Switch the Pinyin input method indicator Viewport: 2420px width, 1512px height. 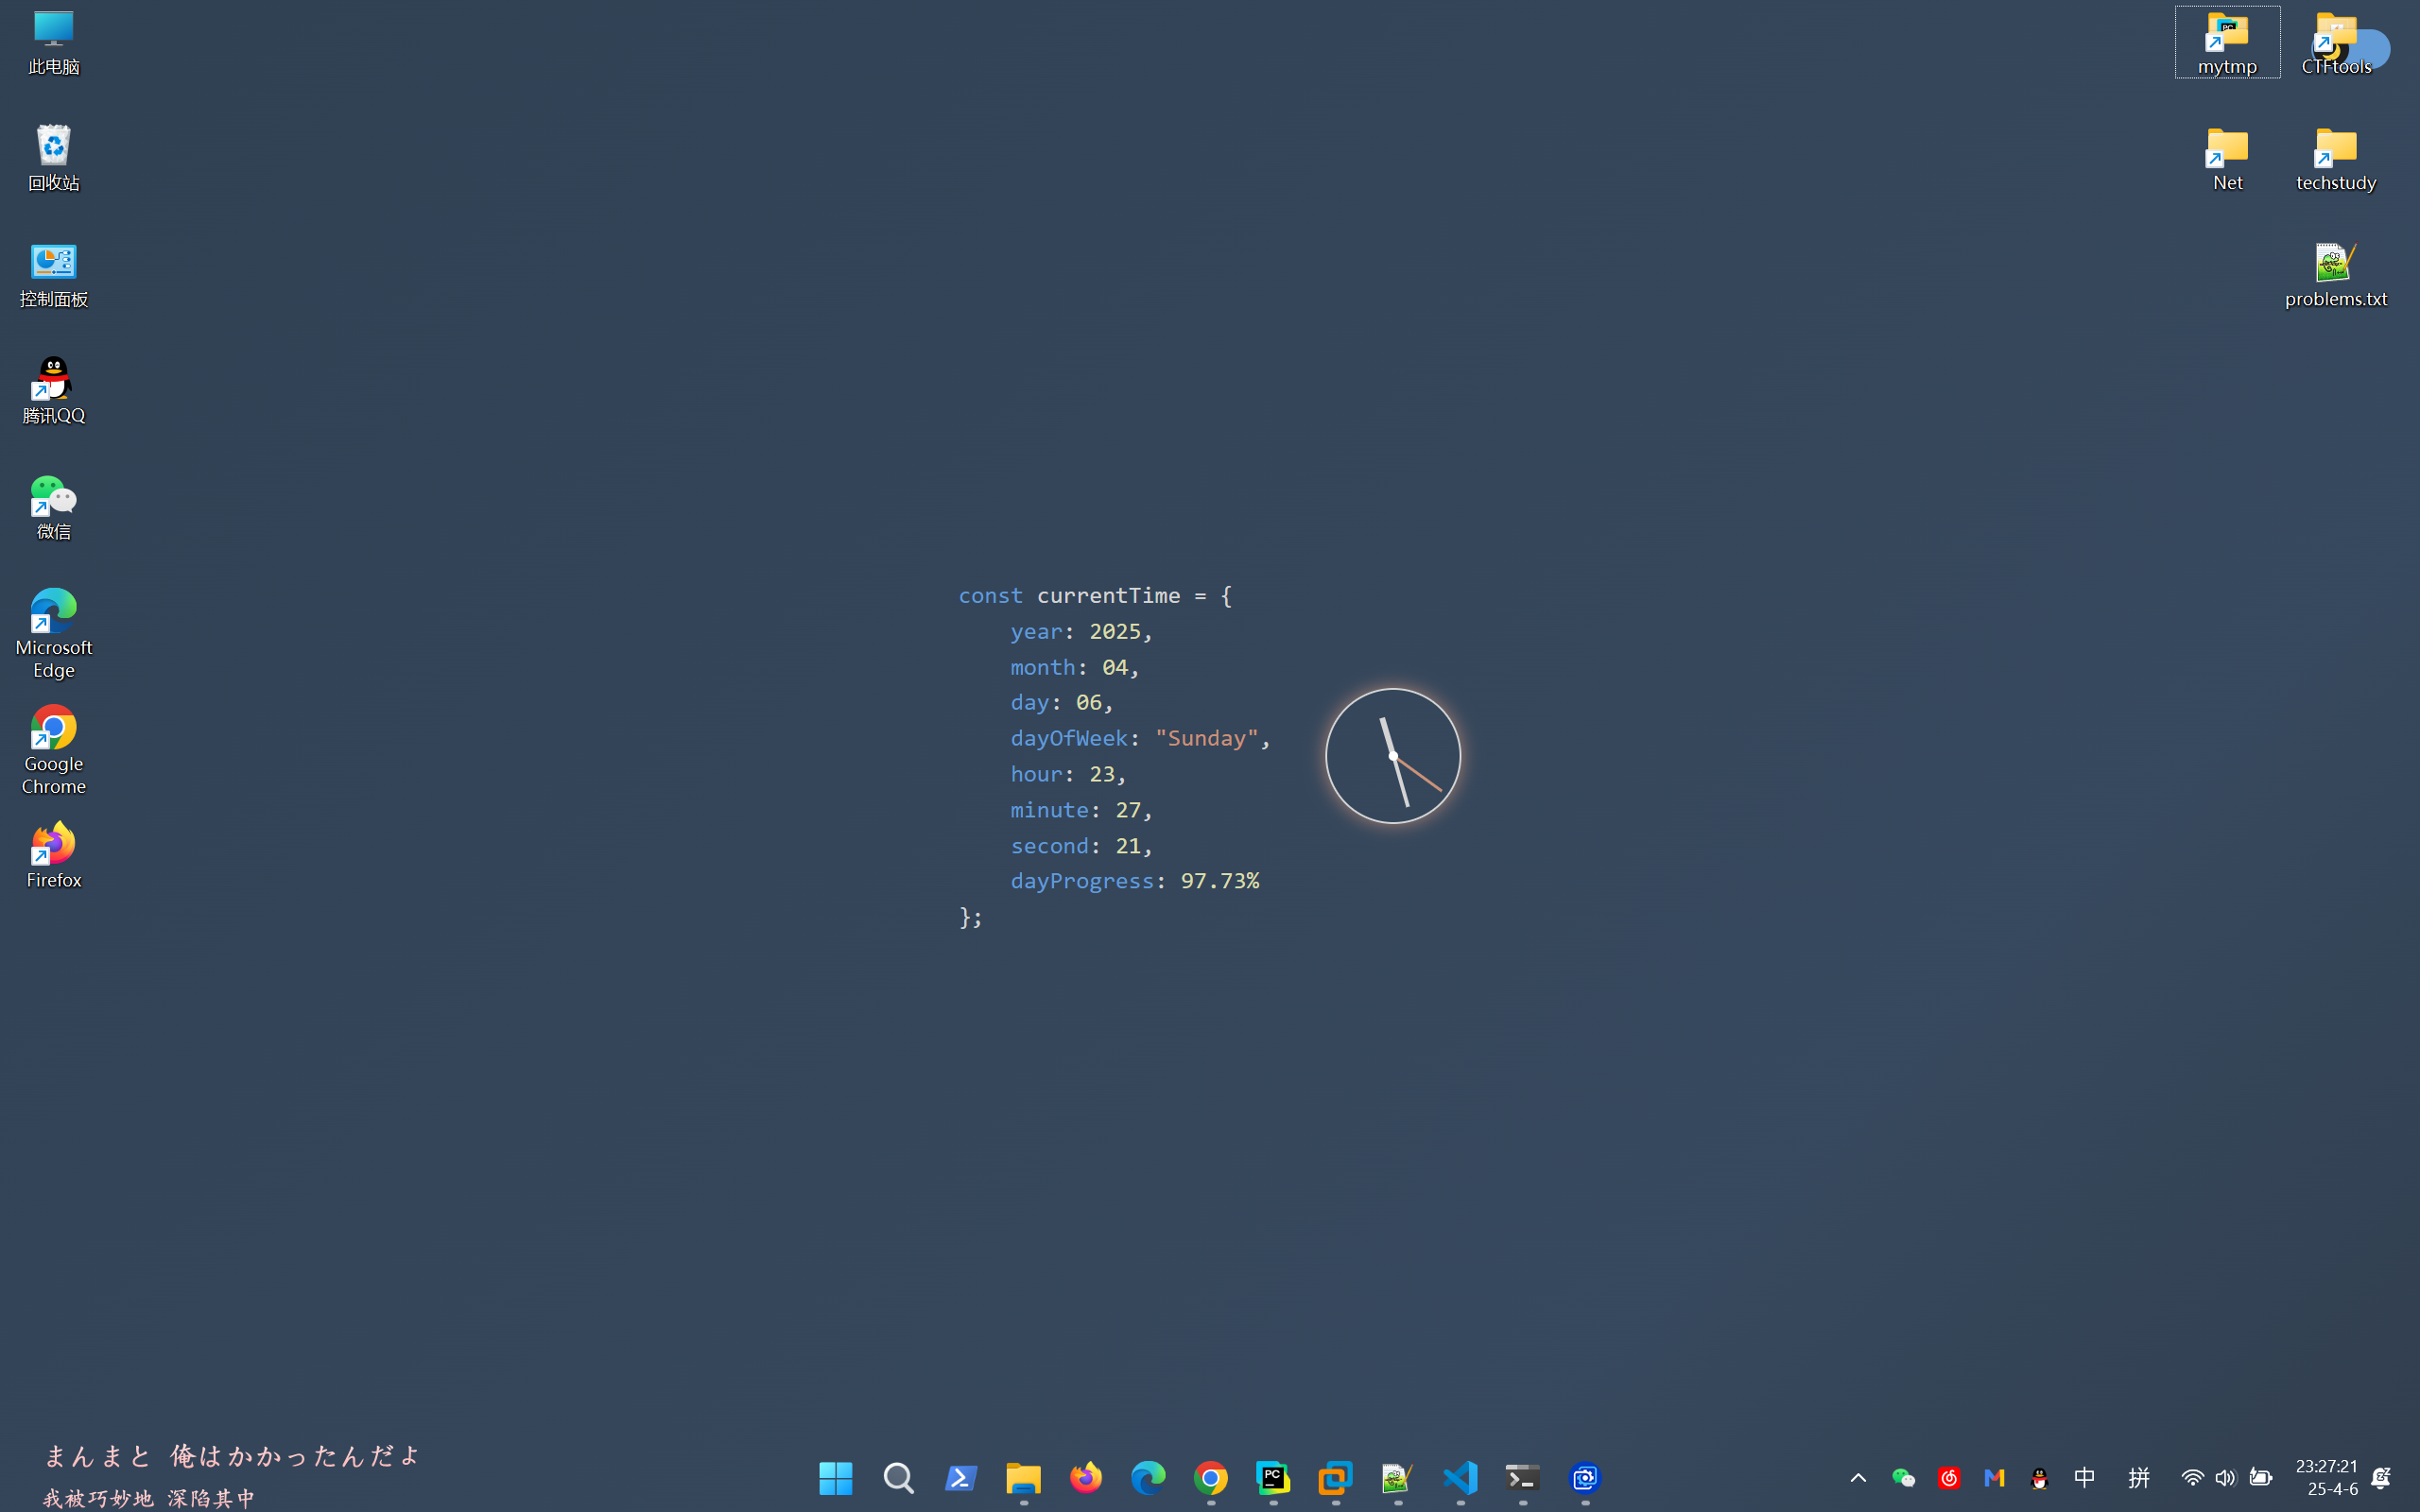point(2138,1477)
